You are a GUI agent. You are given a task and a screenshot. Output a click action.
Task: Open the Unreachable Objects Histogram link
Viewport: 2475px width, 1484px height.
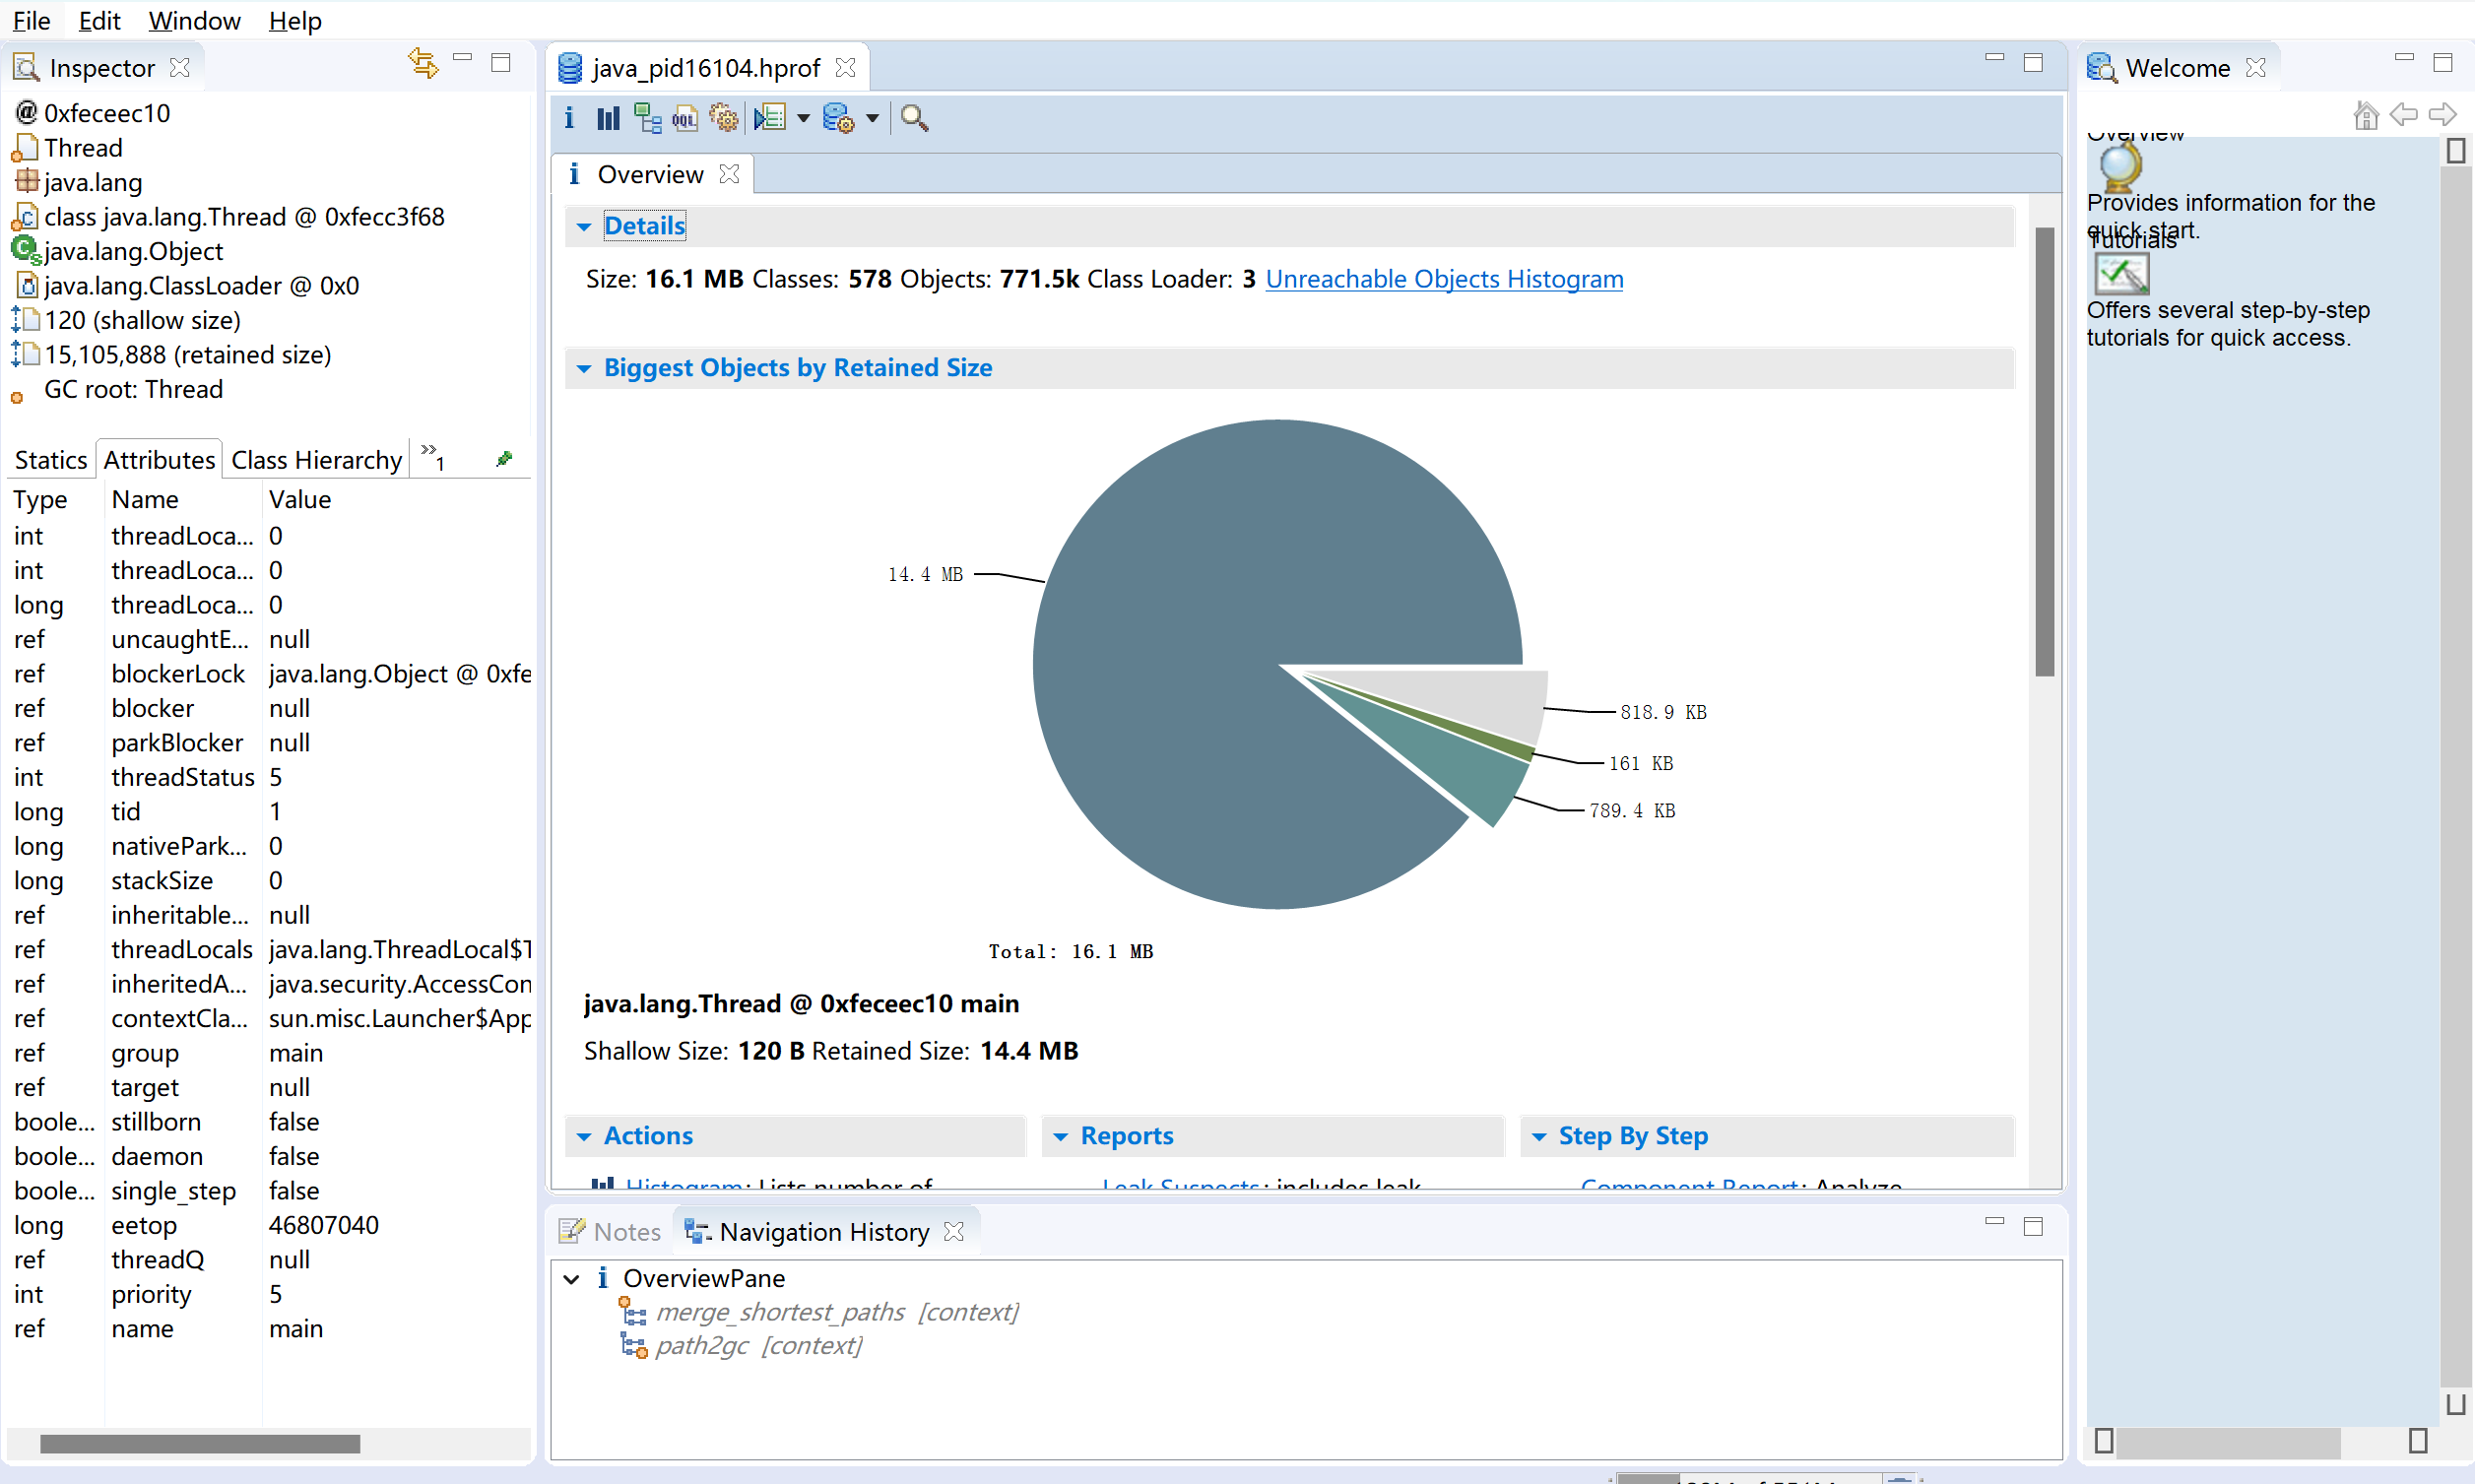pyautogui.click(x=1444, y=279)
